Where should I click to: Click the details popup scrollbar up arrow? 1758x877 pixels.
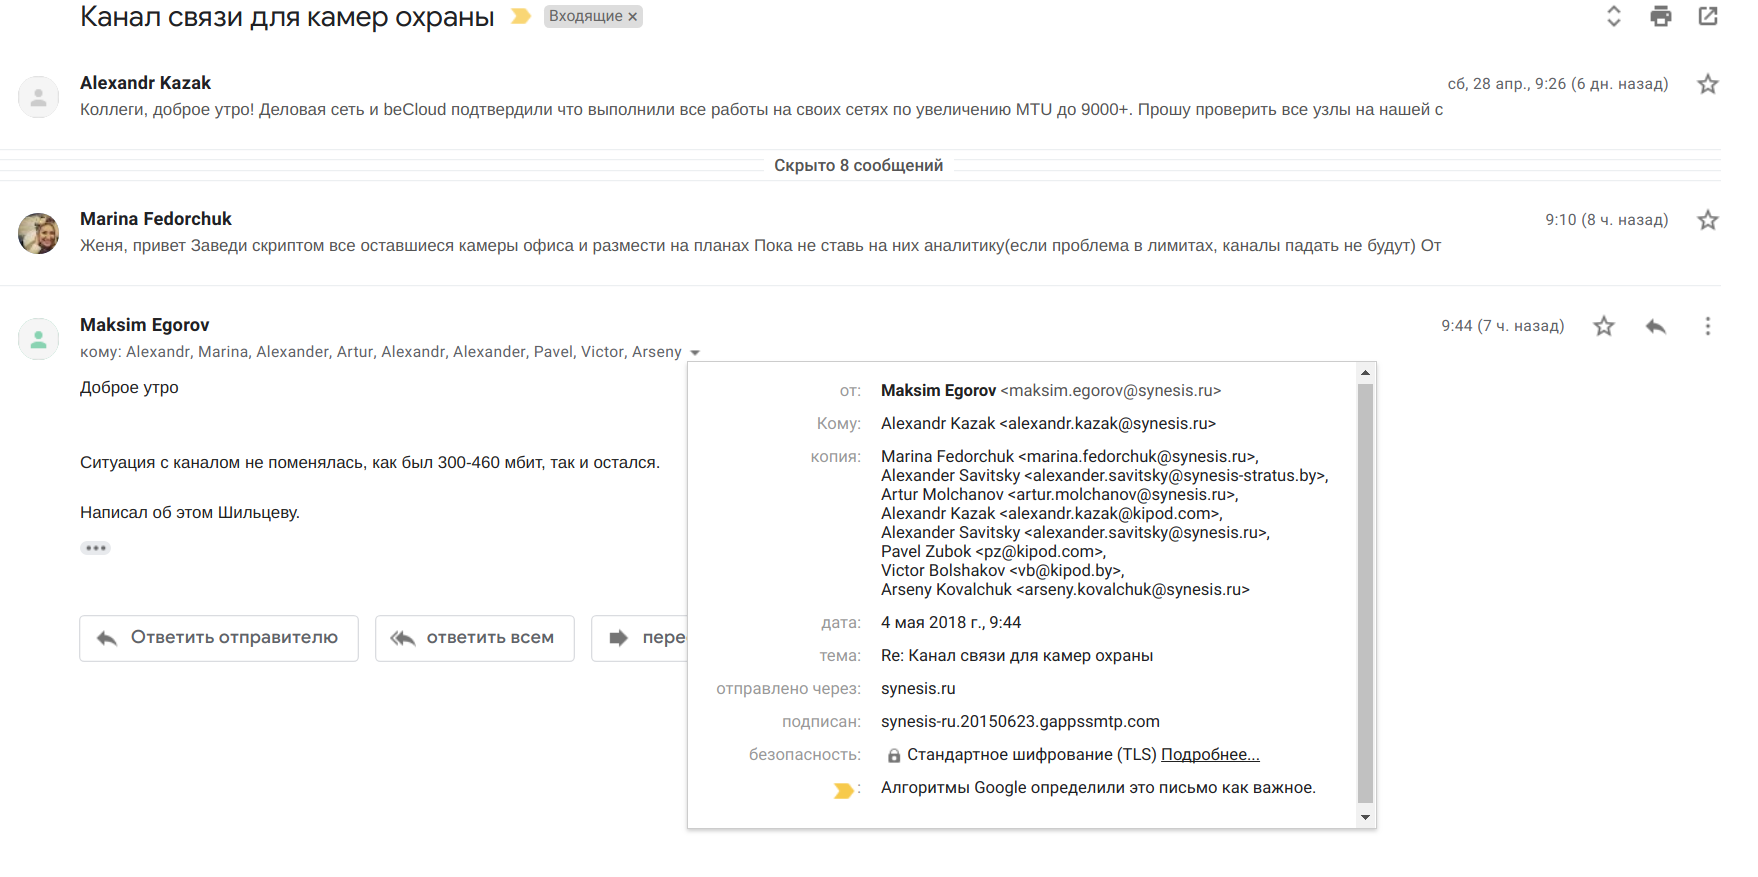click(x=1366, y=373)
